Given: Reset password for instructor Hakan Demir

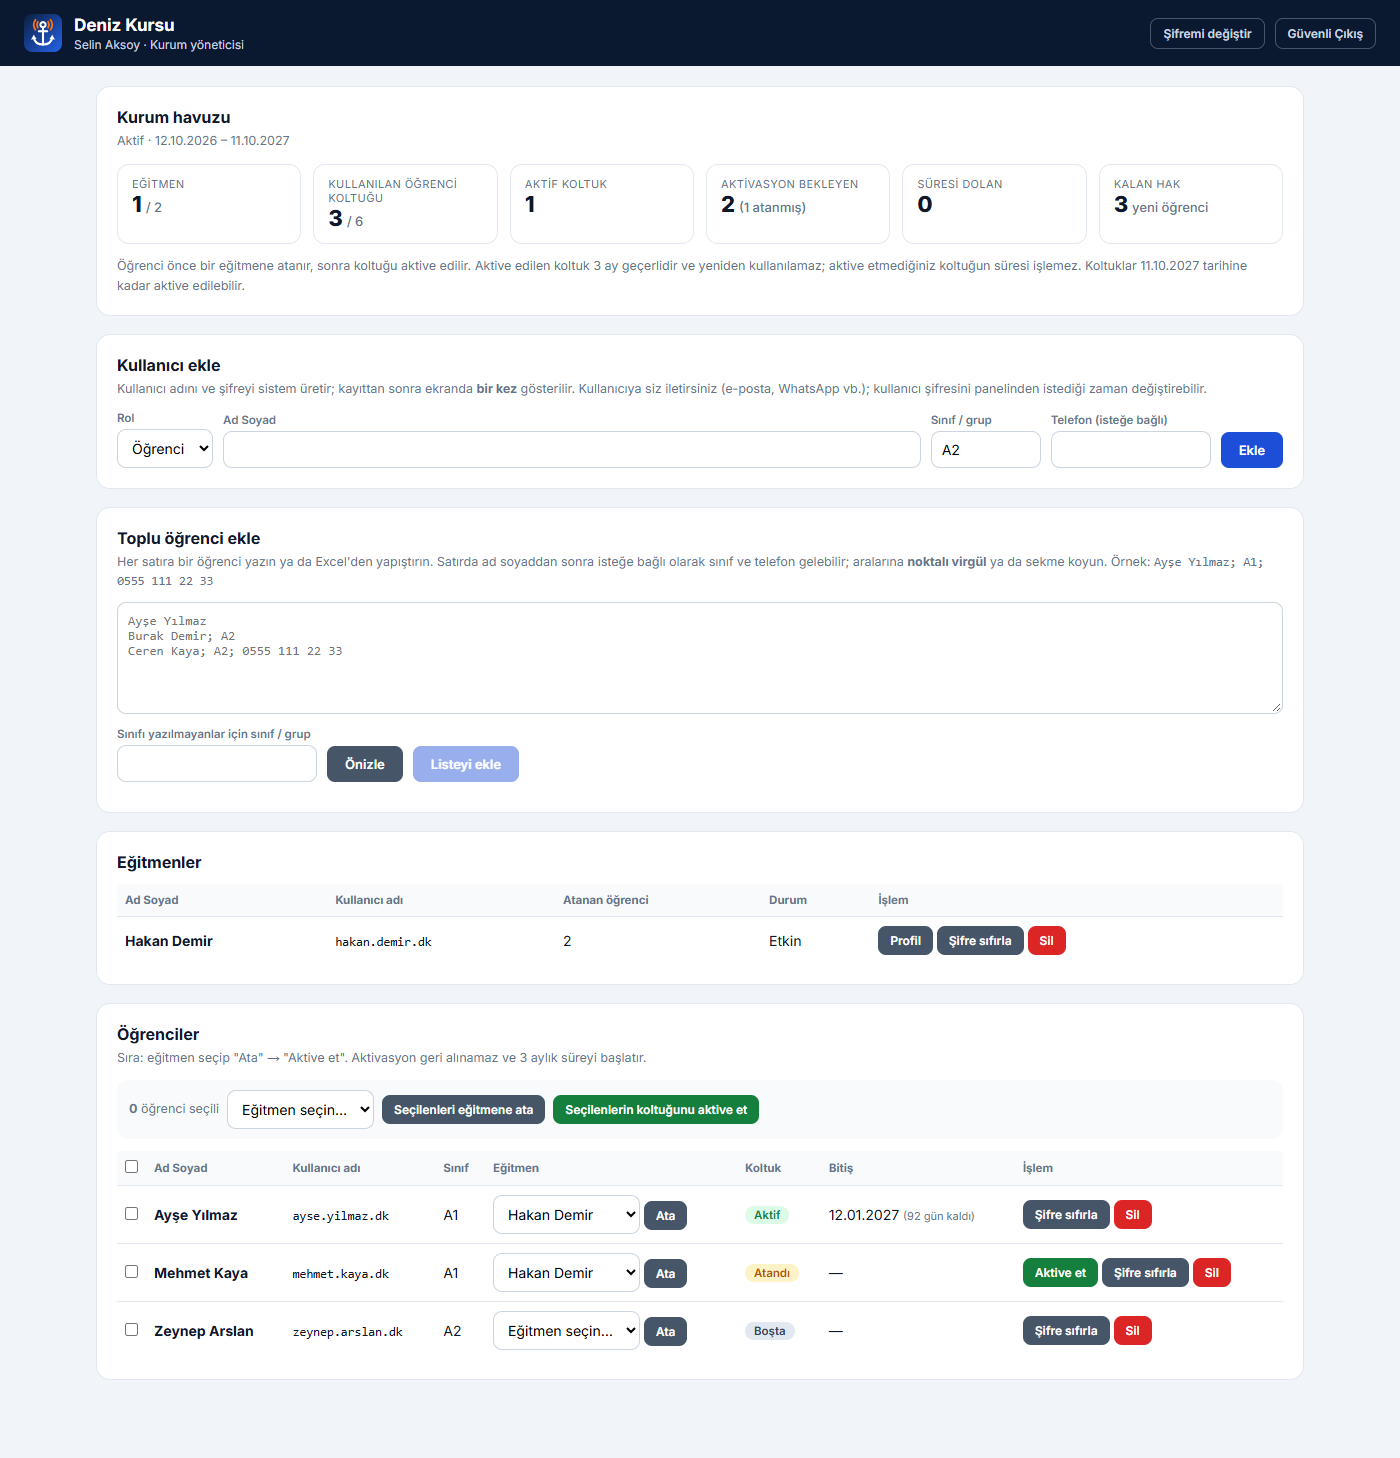Looking at the screenshot, I should coord(980,941).
